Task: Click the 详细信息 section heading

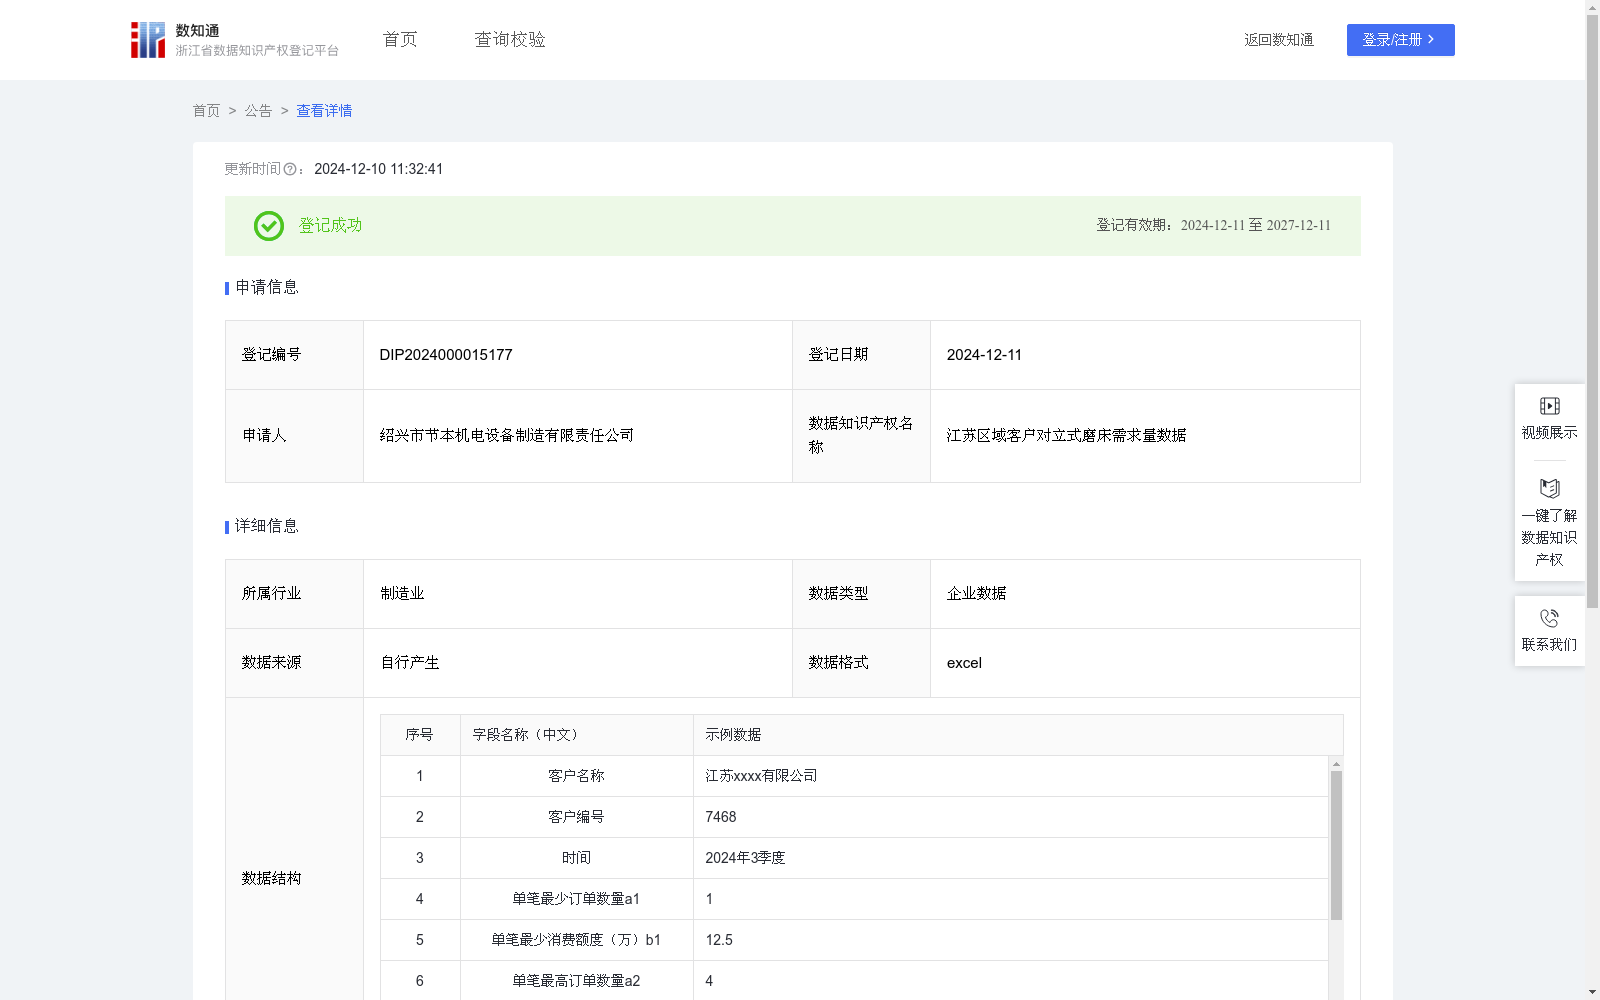Action: 267,527
